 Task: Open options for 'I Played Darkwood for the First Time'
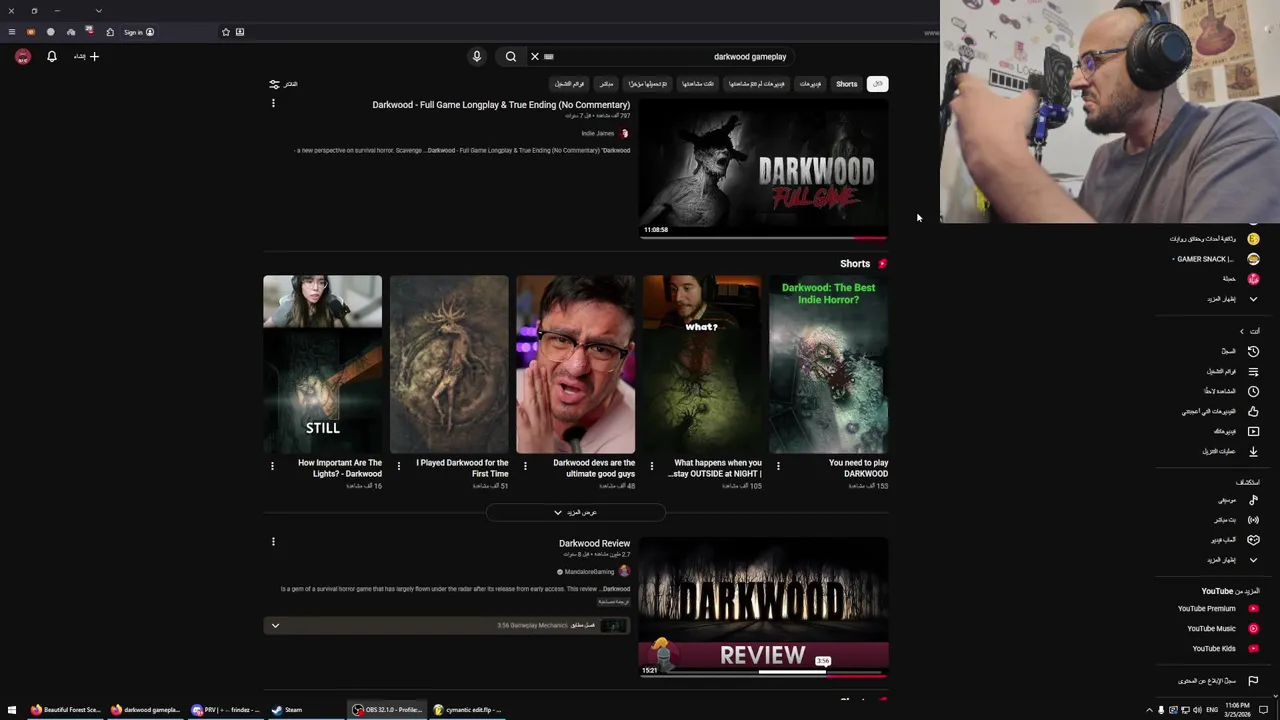pos(399,466)
